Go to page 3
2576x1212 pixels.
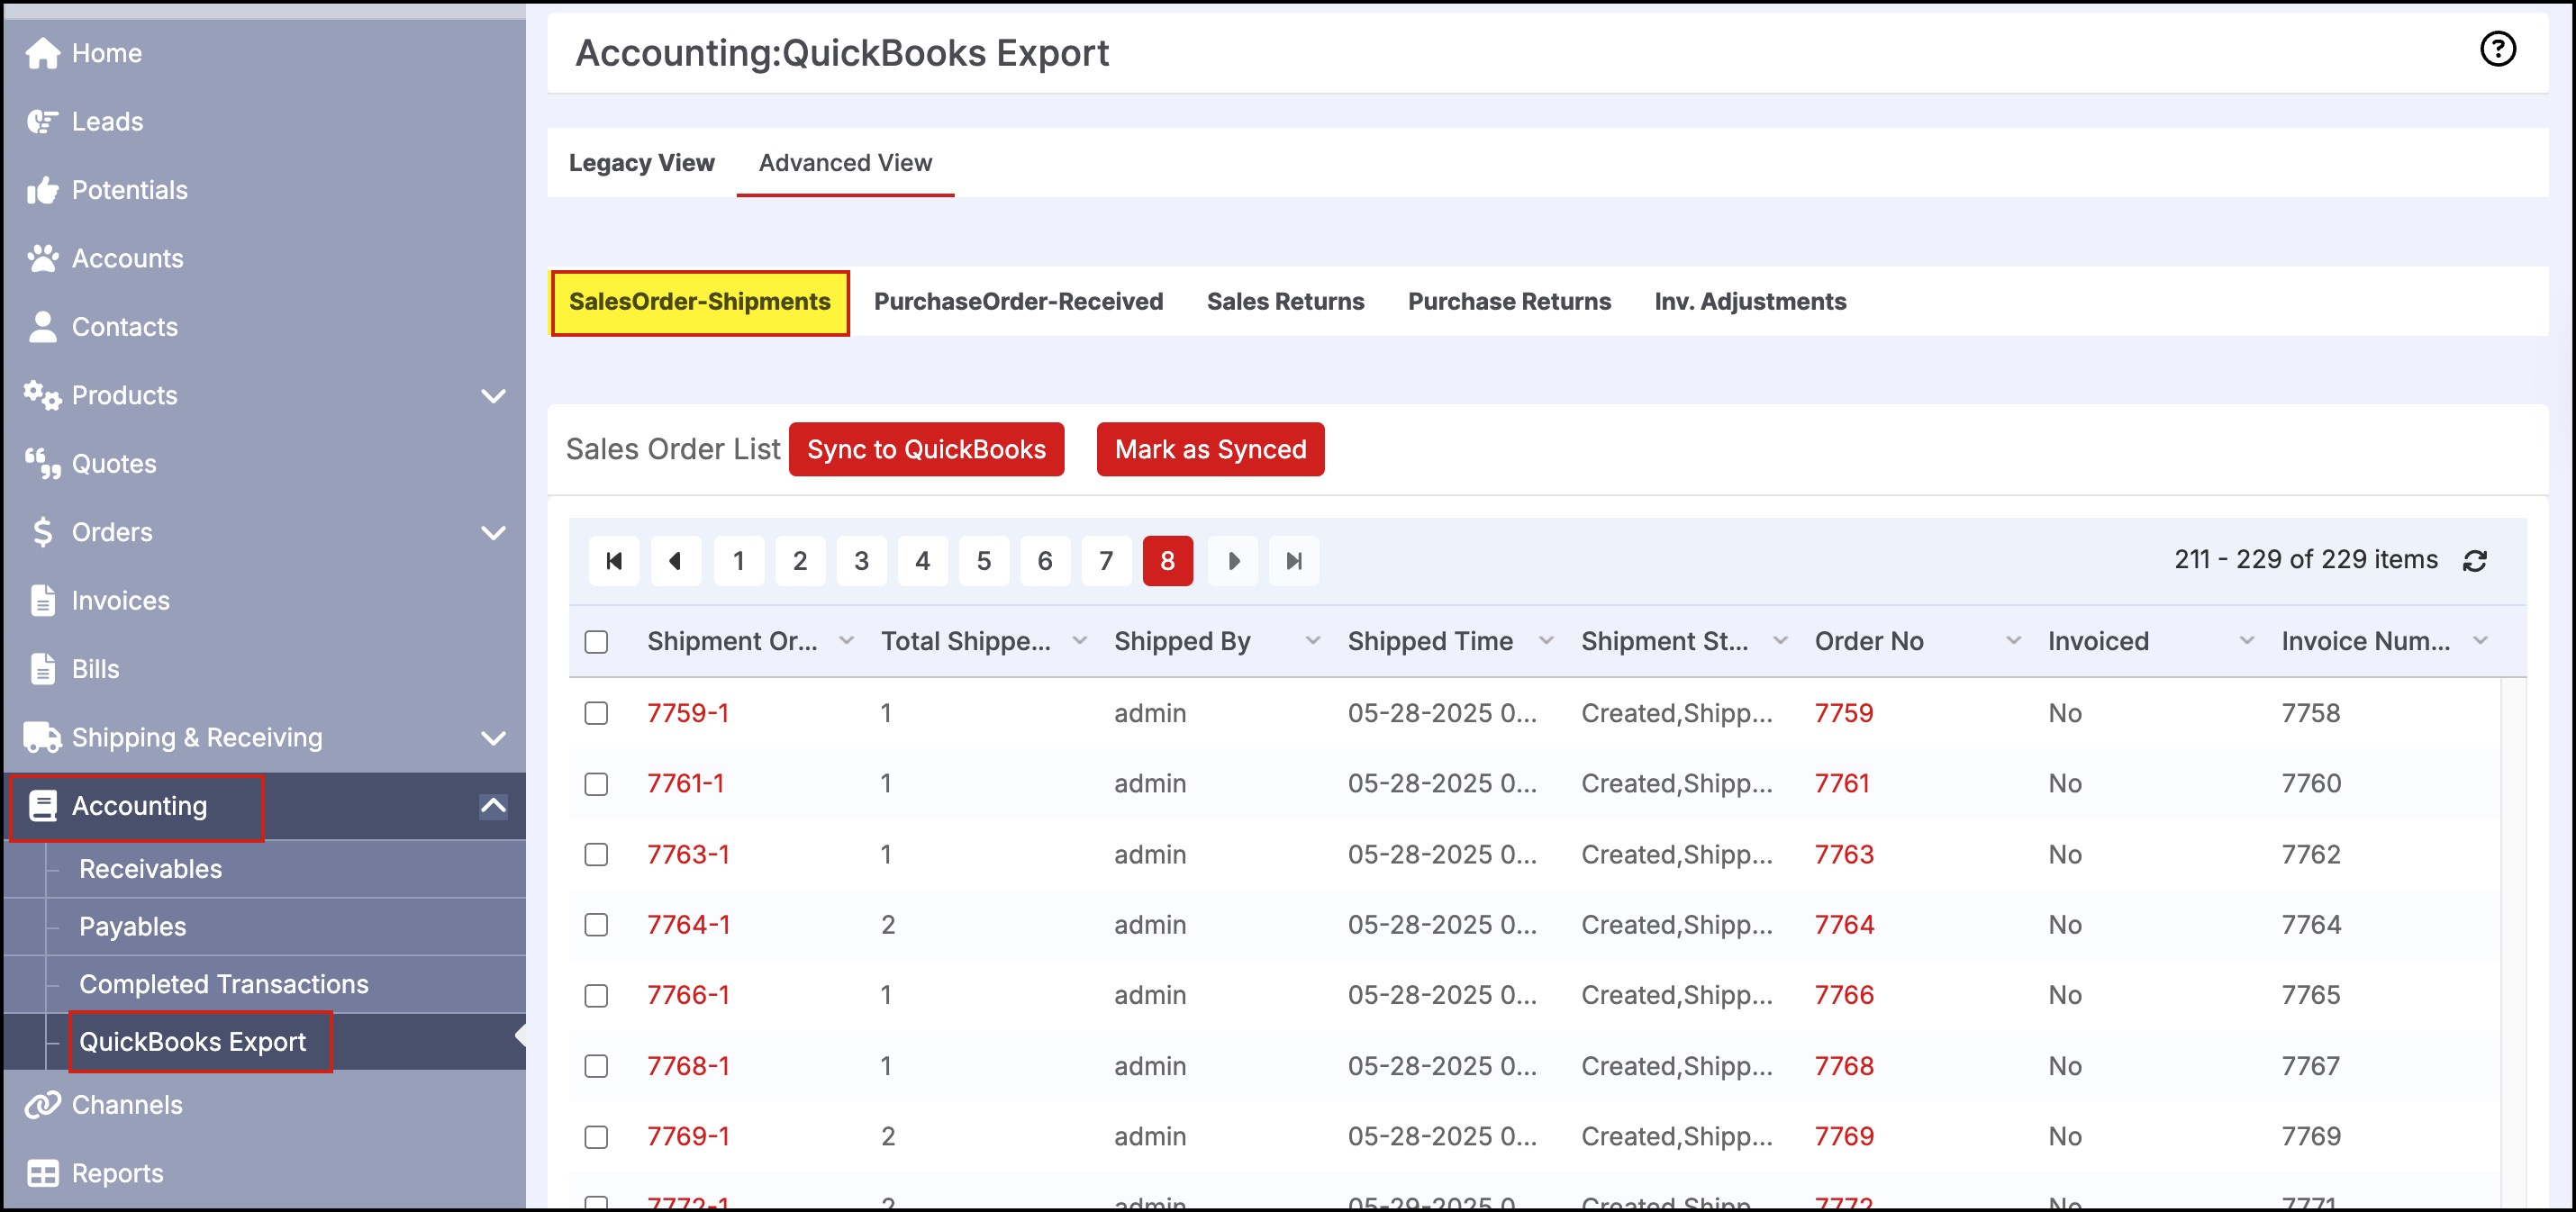click(x=861, y=561)
